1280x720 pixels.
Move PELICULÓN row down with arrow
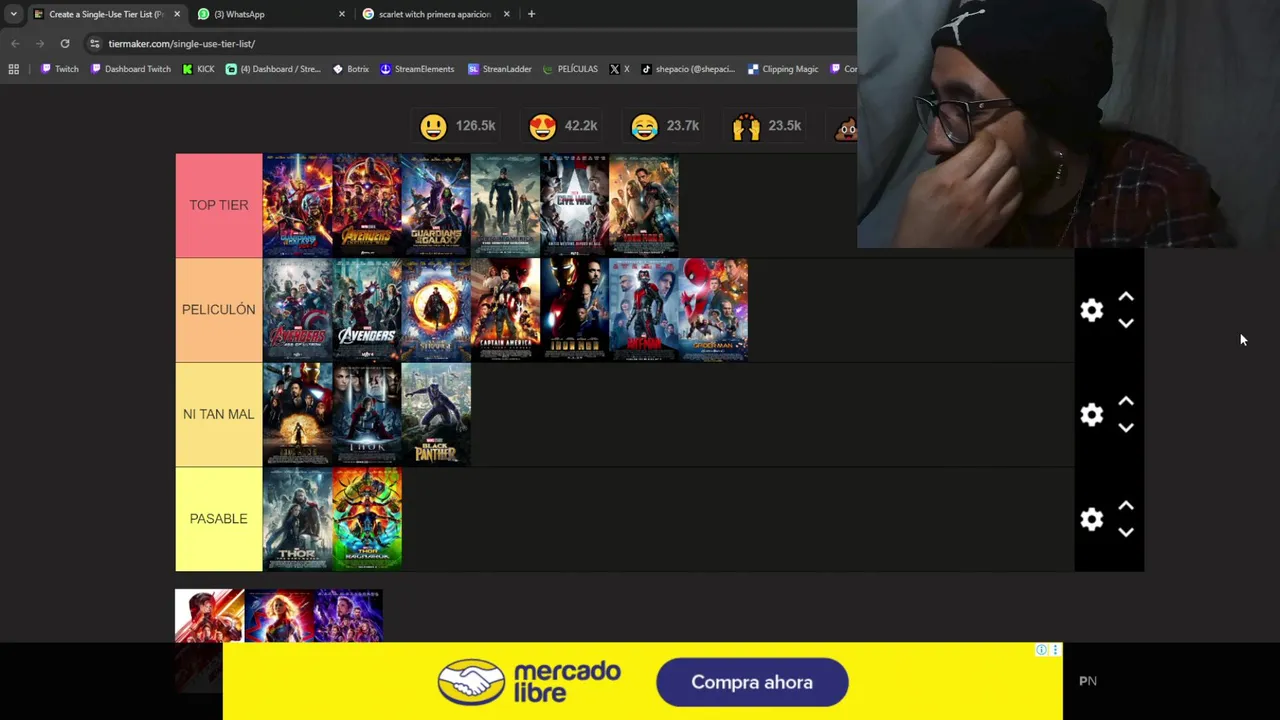pos(1126,323)
